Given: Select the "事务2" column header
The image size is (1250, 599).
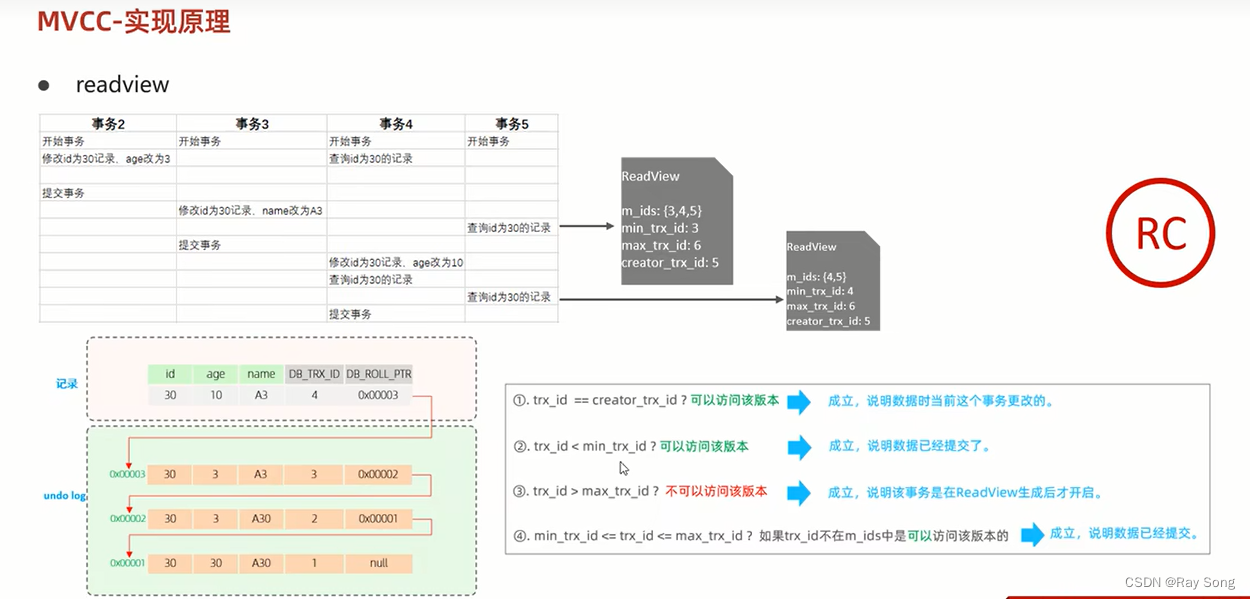Looking at the screenshot, I should point(107,124).
